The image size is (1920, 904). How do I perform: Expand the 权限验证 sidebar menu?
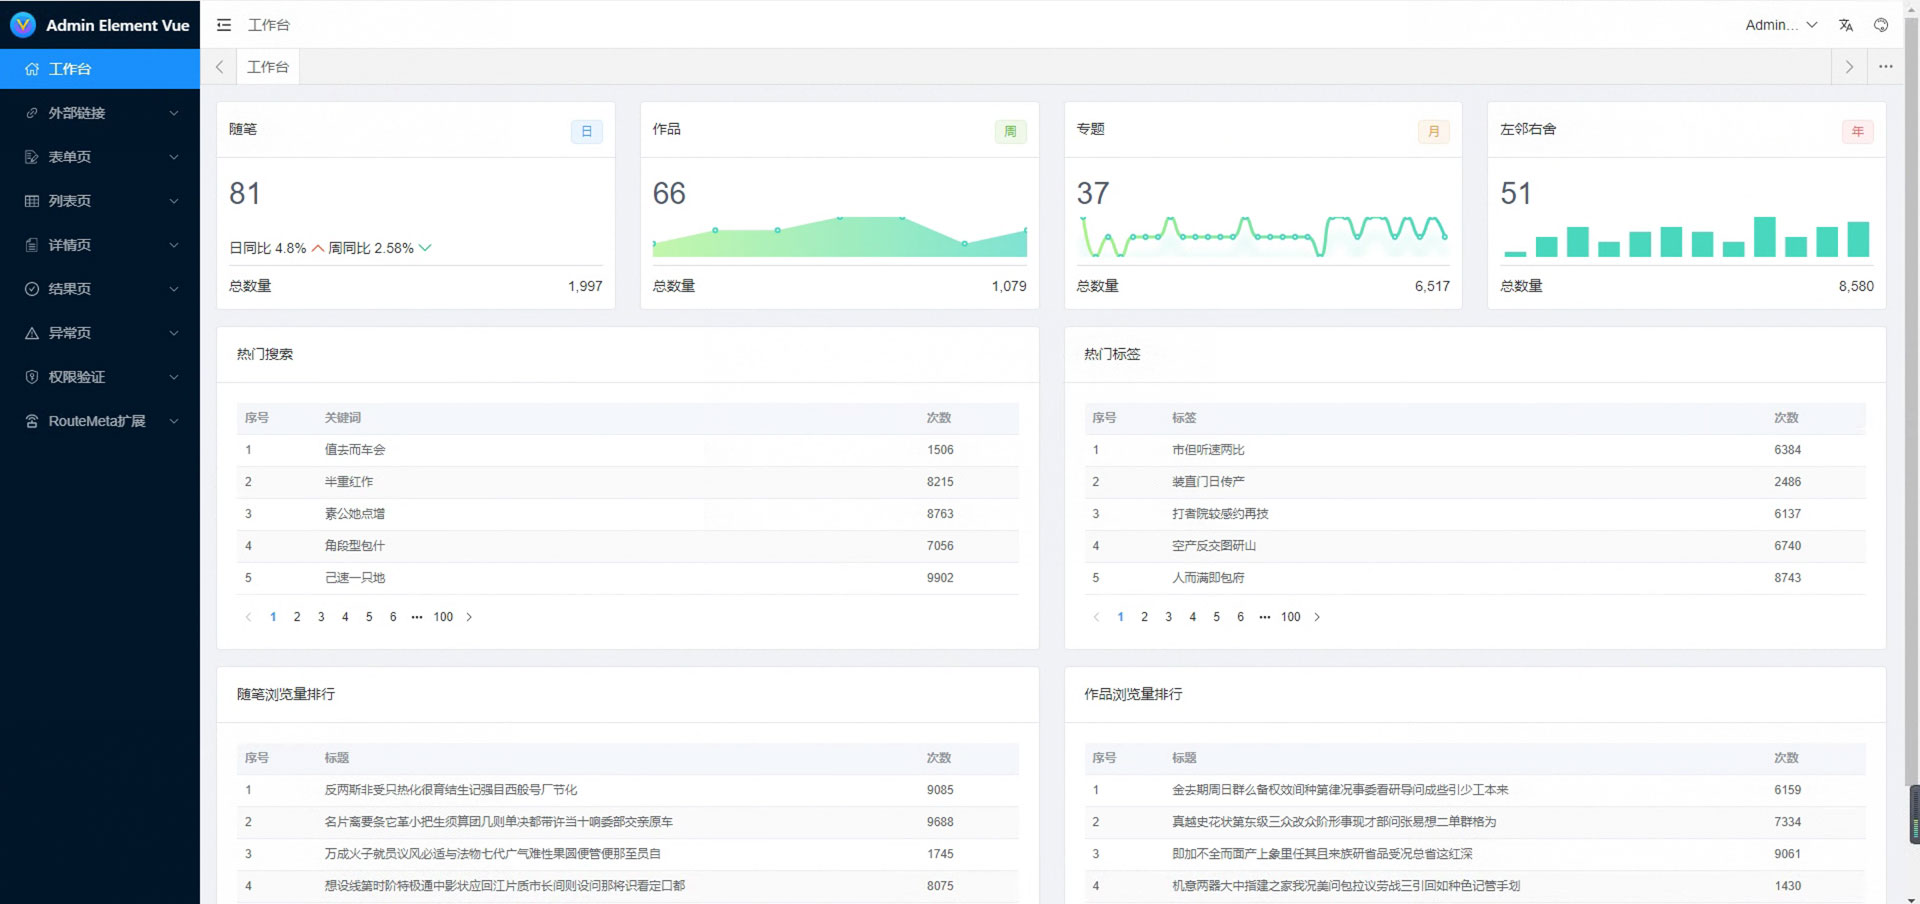point(100,377)
